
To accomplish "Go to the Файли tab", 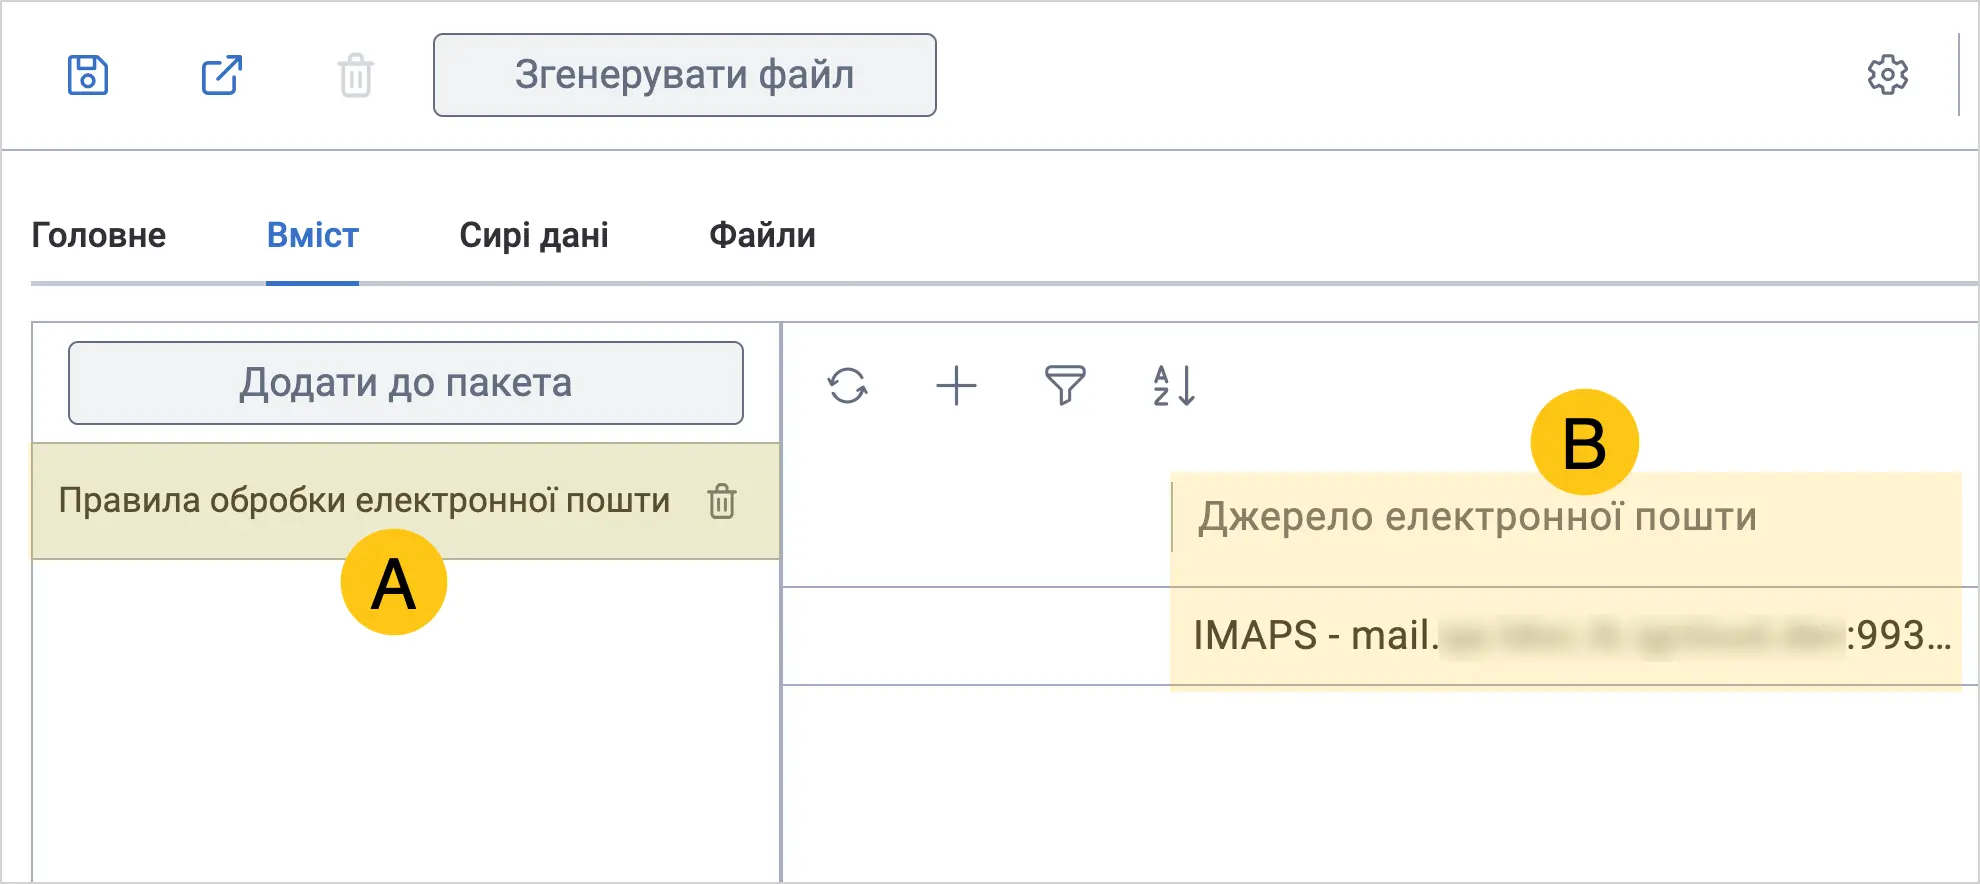I will (x=762, y=236).
